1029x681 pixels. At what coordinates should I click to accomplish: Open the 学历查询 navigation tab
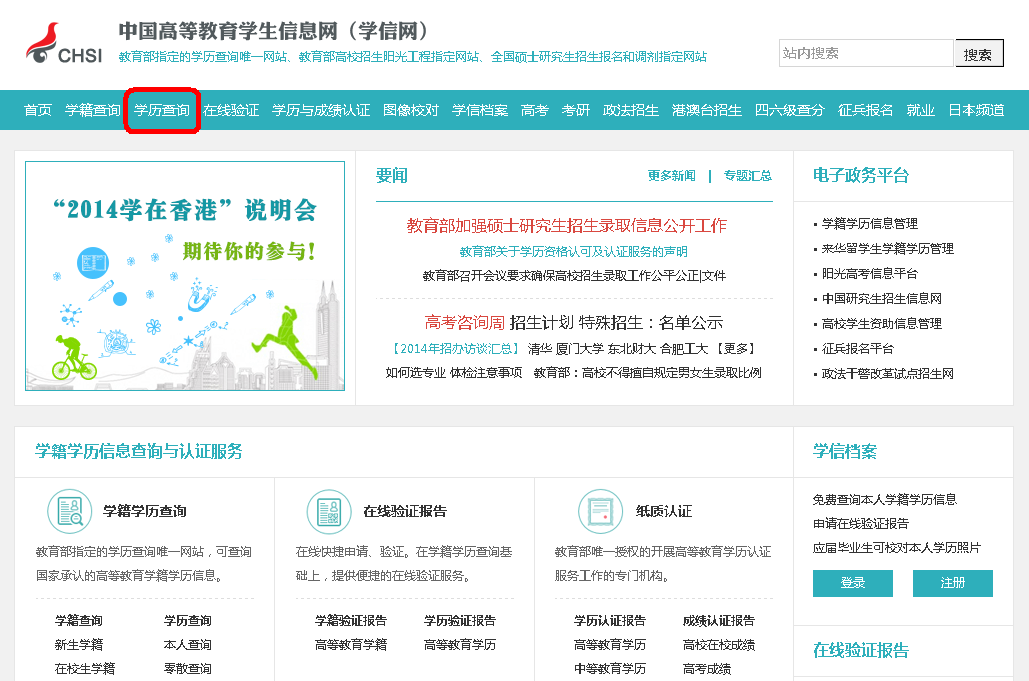coord(162,110)
